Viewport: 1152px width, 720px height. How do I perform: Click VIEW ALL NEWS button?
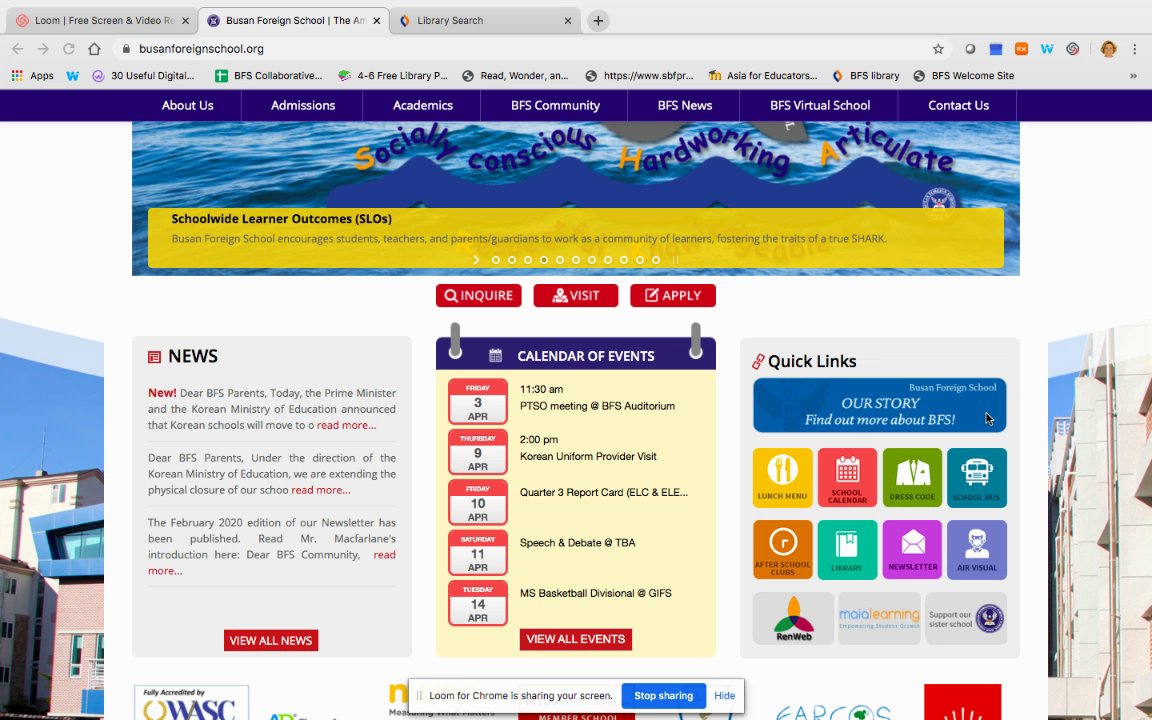tap(270, 641)
